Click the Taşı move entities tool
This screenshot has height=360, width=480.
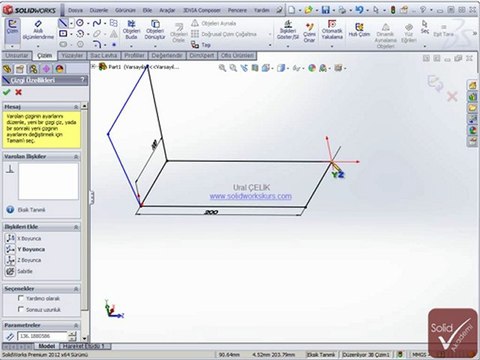coord(201,44)
